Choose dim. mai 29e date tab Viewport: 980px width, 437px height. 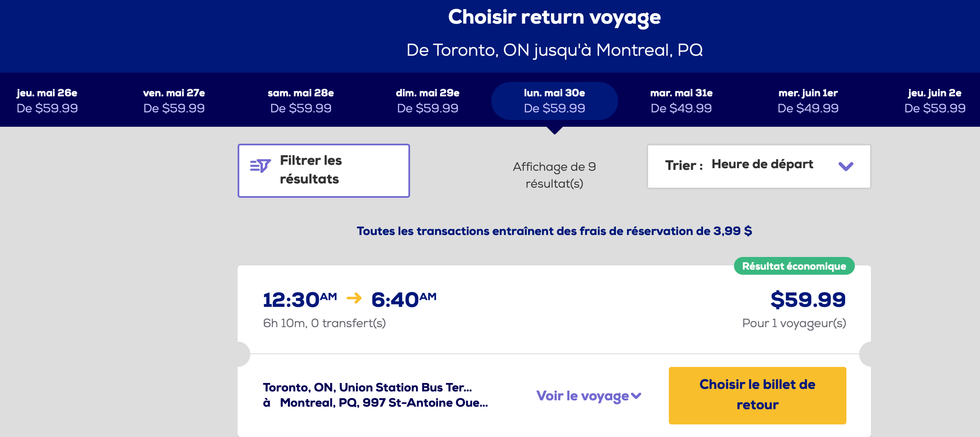click(427, 101)
